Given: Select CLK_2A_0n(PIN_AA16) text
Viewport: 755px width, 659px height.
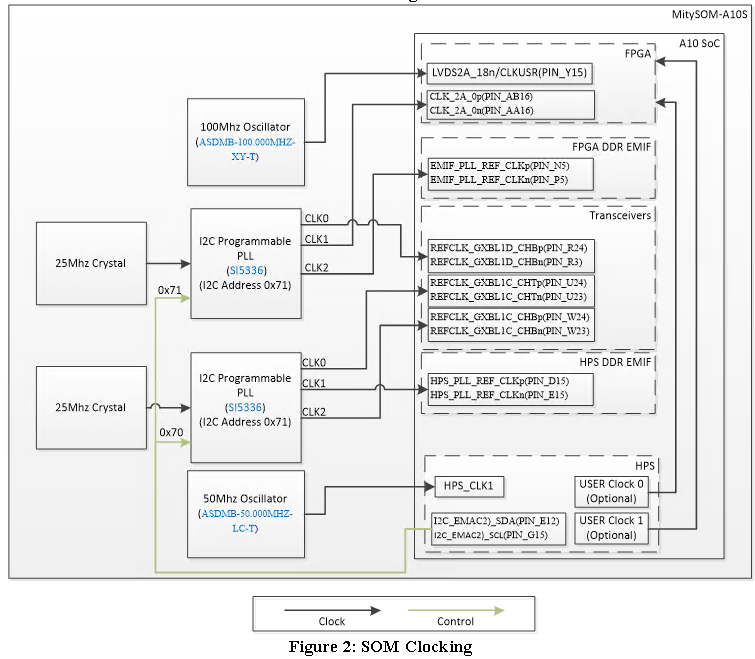Looking at the screenshot, I should [x=482, y=111].
